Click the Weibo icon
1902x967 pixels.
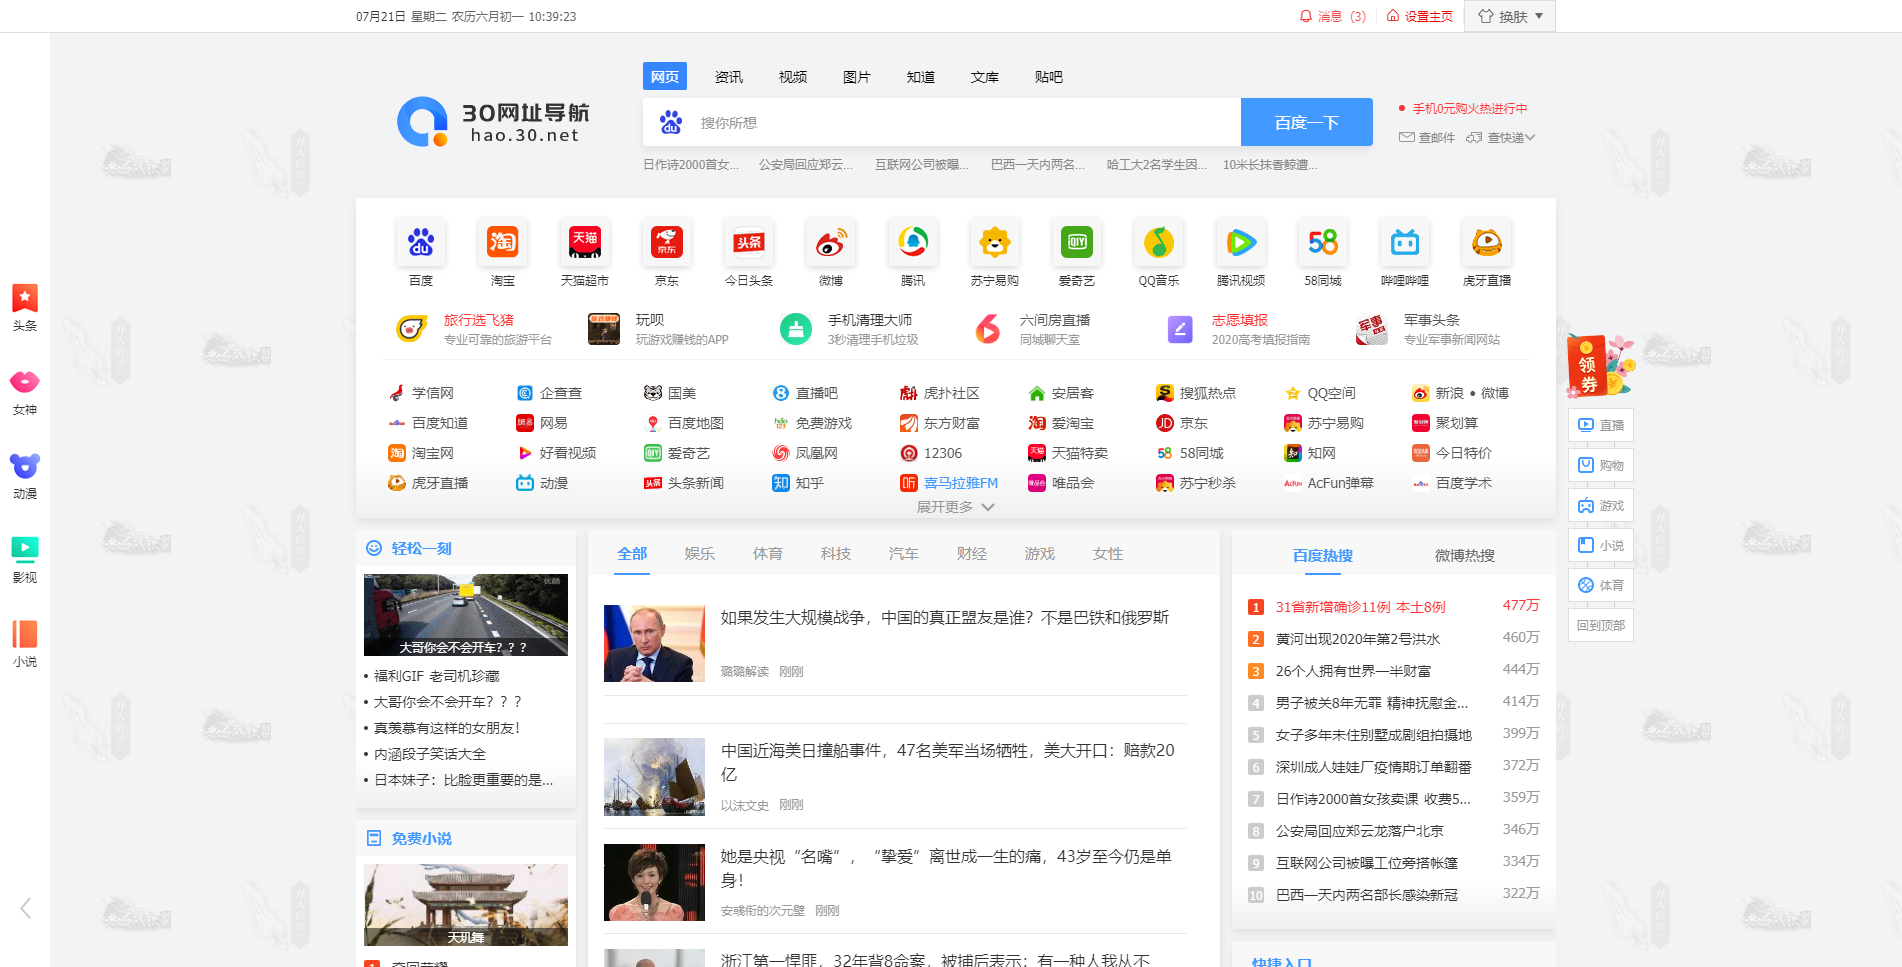tap(831, 243)
